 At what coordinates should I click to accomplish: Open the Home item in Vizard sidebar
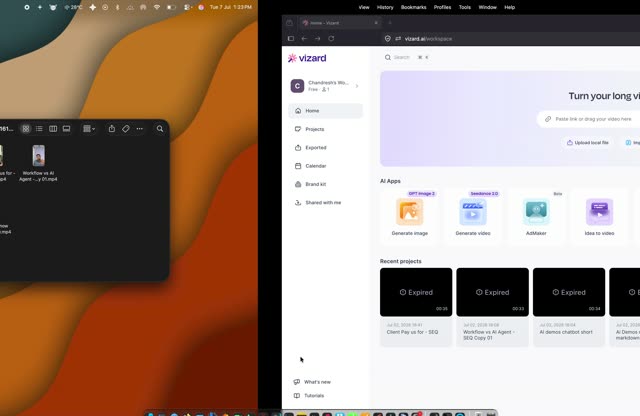pos(325,111)
